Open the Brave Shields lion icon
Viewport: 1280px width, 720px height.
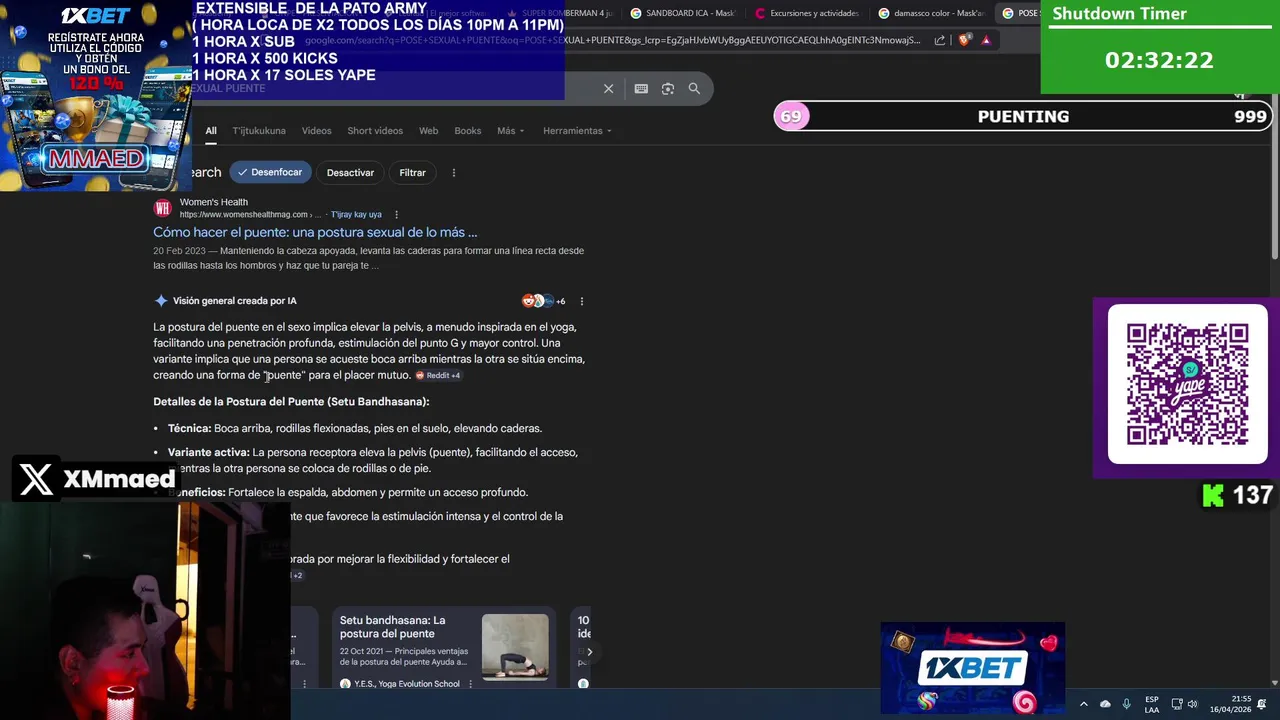pyautogui.click(x=964, y=40)
